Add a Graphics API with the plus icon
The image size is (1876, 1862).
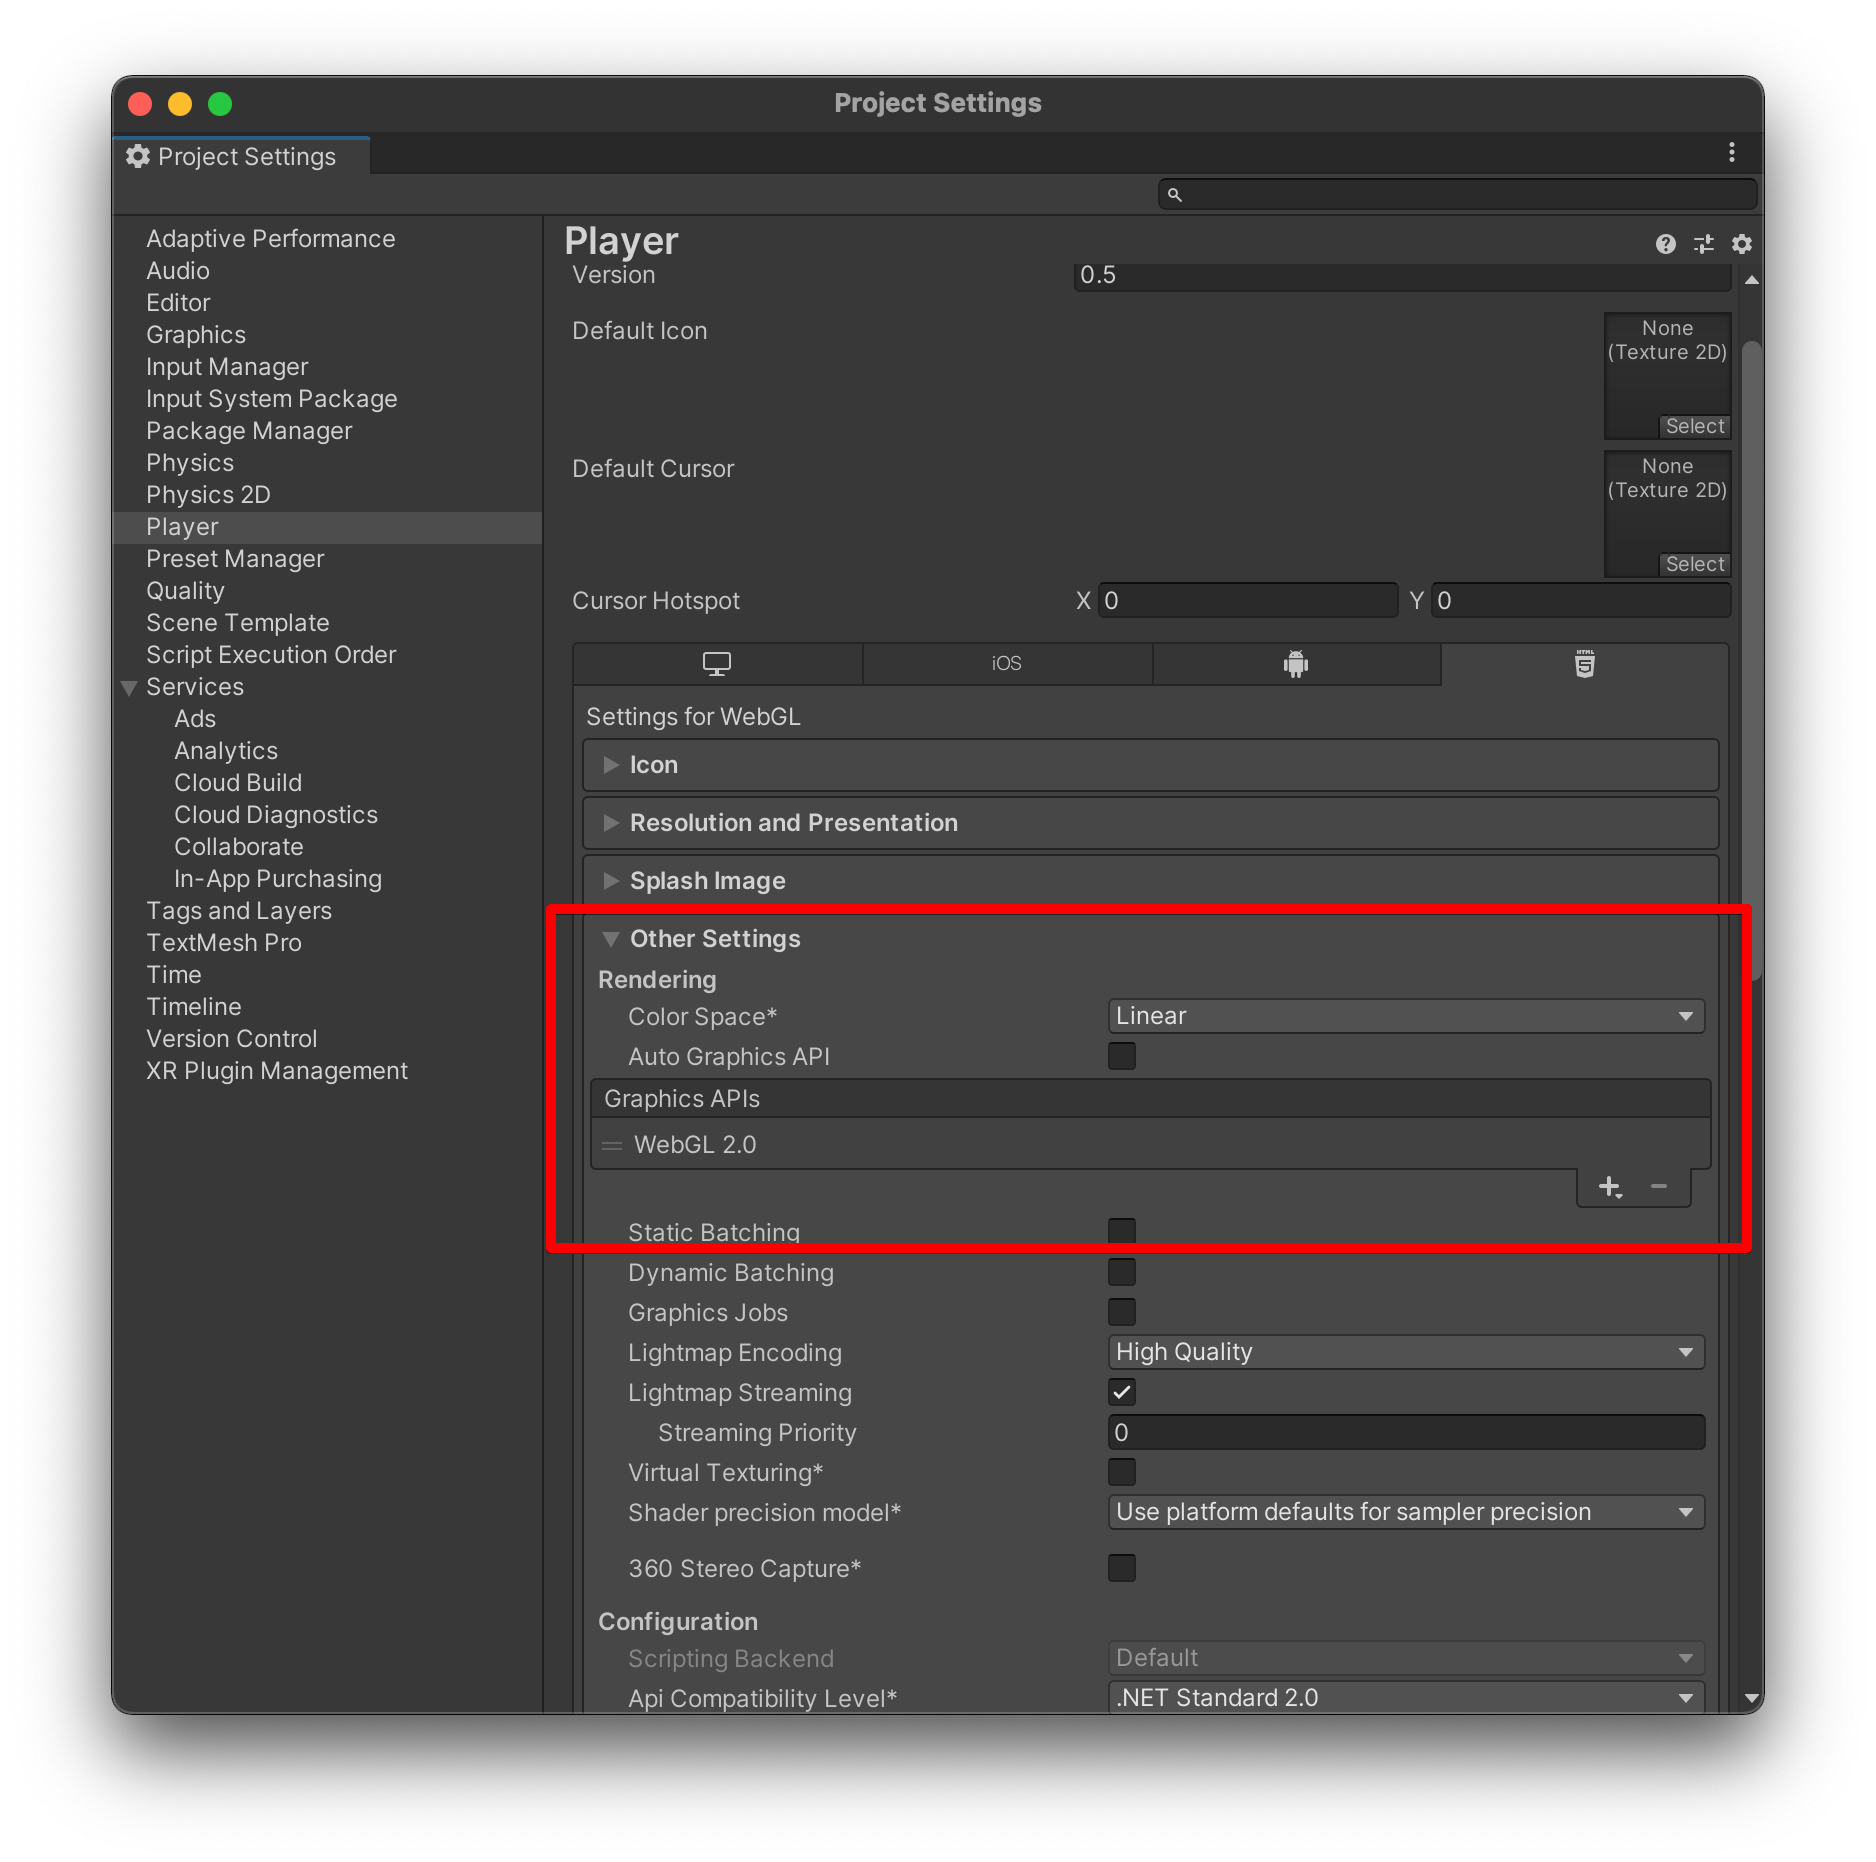point(1610,1187)
